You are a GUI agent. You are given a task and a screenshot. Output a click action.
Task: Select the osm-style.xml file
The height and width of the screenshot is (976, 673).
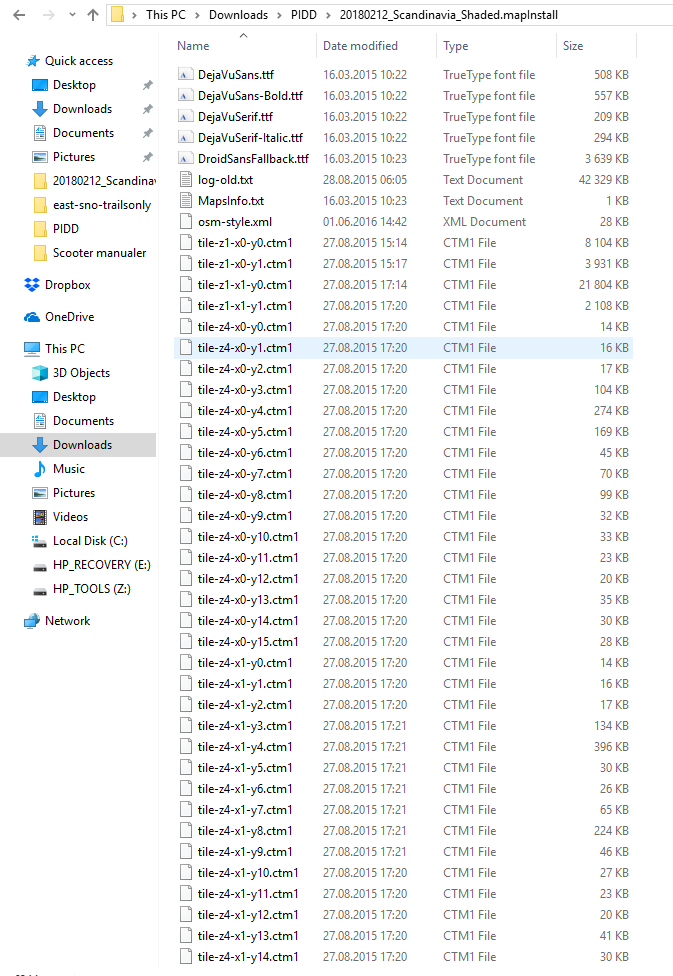[234, 222]
